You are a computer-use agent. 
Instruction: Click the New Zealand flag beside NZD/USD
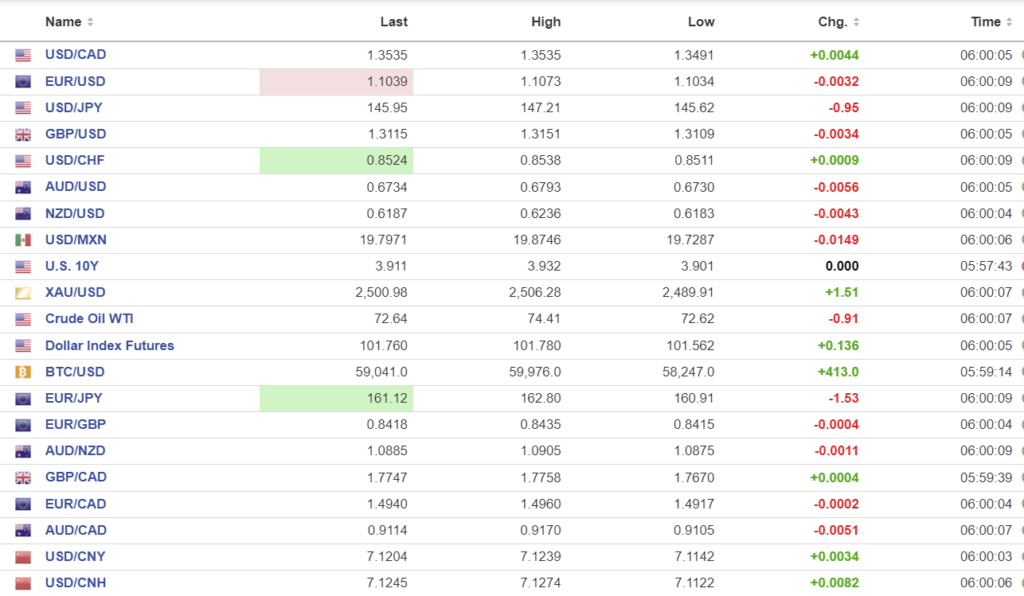click(x=23, y=214)
